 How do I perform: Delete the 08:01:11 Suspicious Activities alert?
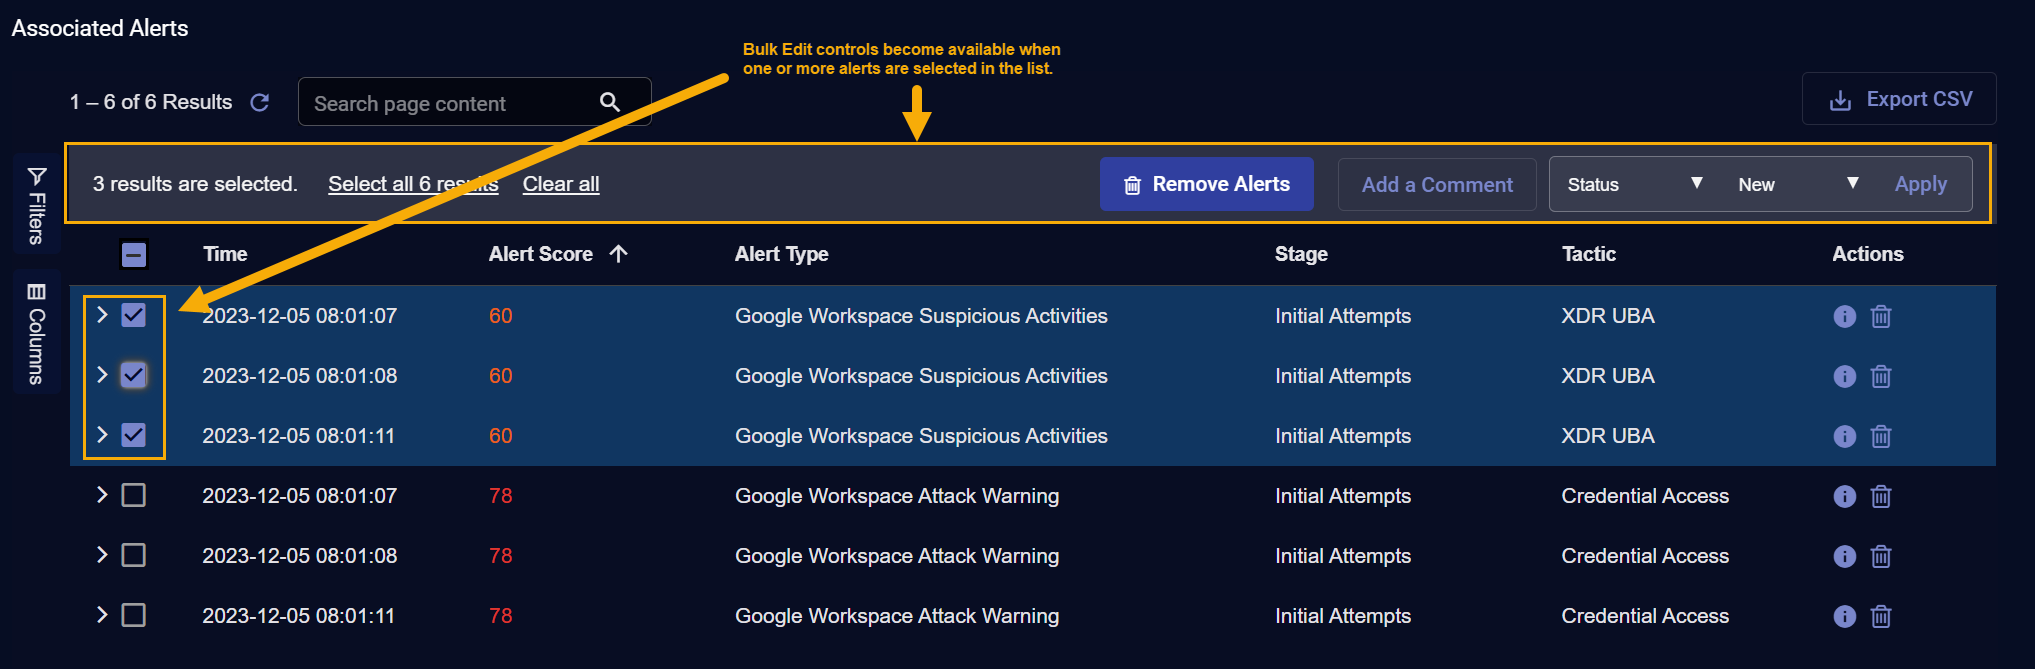[1880, 436]
